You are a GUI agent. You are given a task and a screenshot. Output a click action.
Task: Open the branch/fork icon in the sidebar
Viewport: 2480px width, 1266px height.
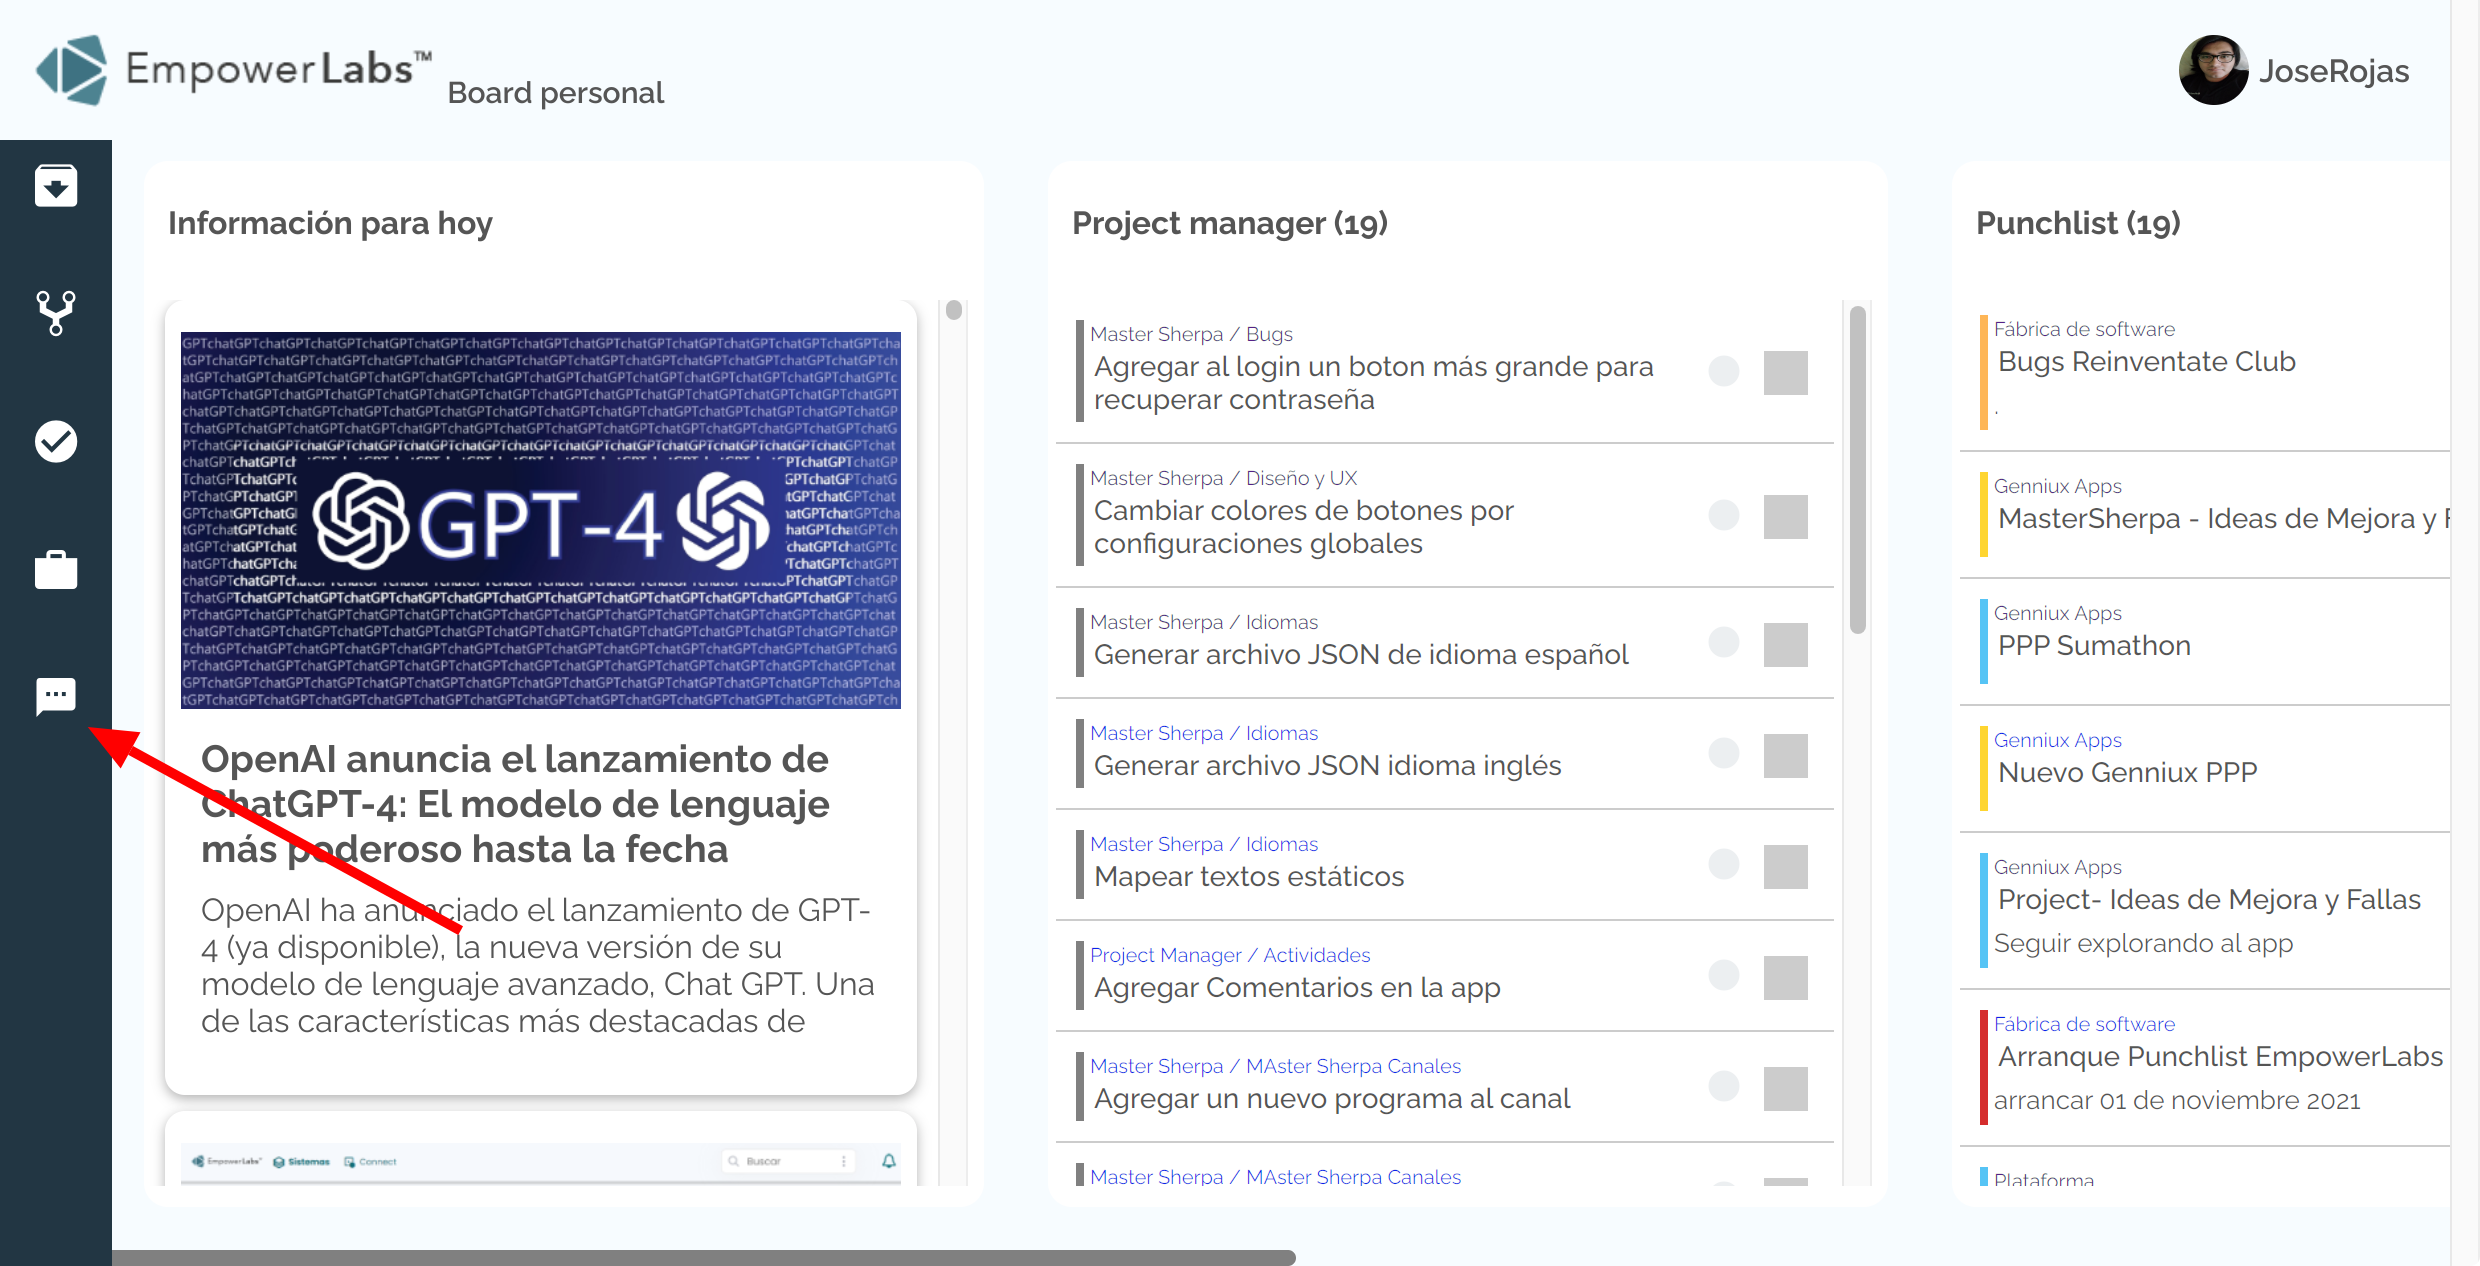[x=56, y=313]
